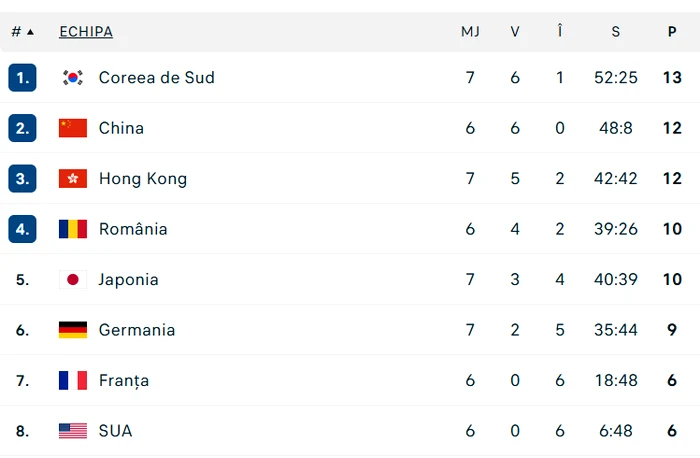Image resolution: width=700 pixels, height=458 pixels.
Task: Click the Romania flag icon
Action: click(73, 229)
